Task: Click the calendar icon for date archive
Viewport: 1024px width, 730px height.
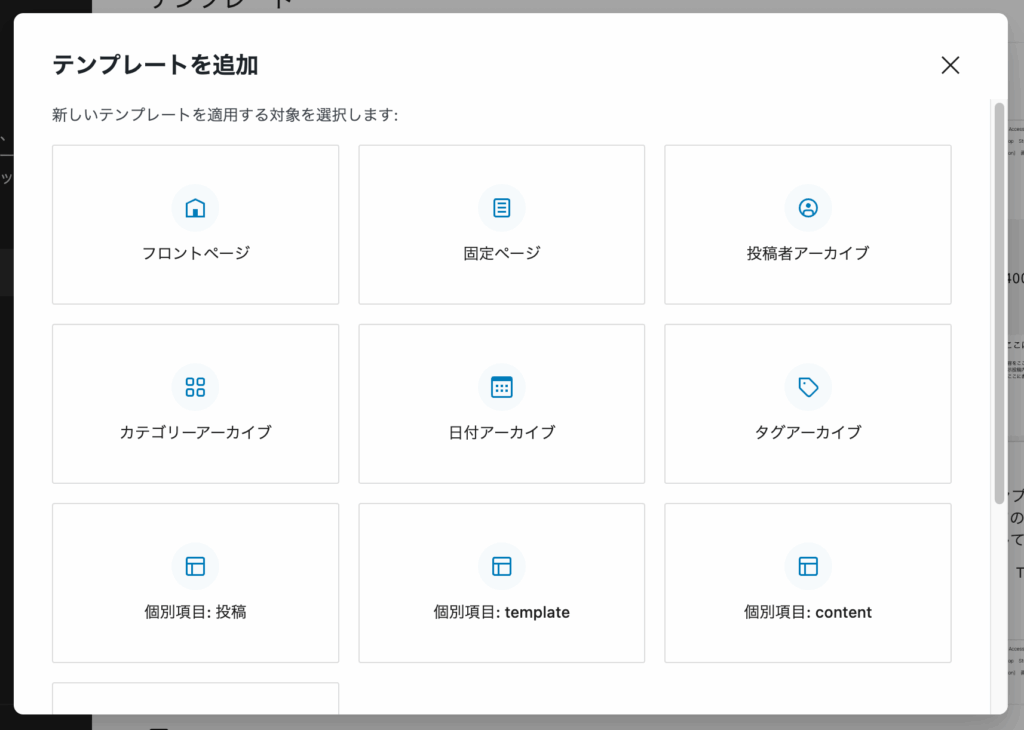Action: pos(502,387)
